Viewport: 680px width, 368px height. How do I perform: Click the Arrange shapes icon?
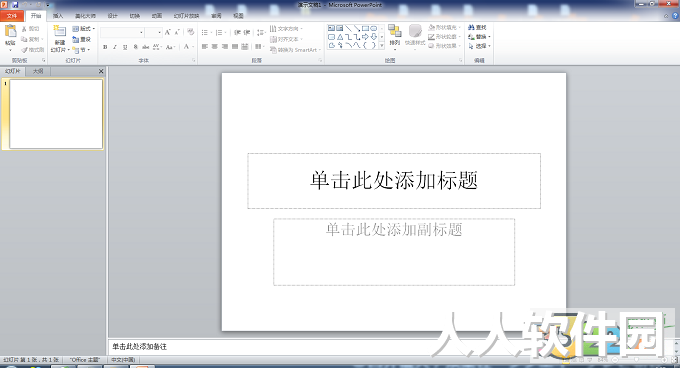pyautogui.click(x=394, y=31)
